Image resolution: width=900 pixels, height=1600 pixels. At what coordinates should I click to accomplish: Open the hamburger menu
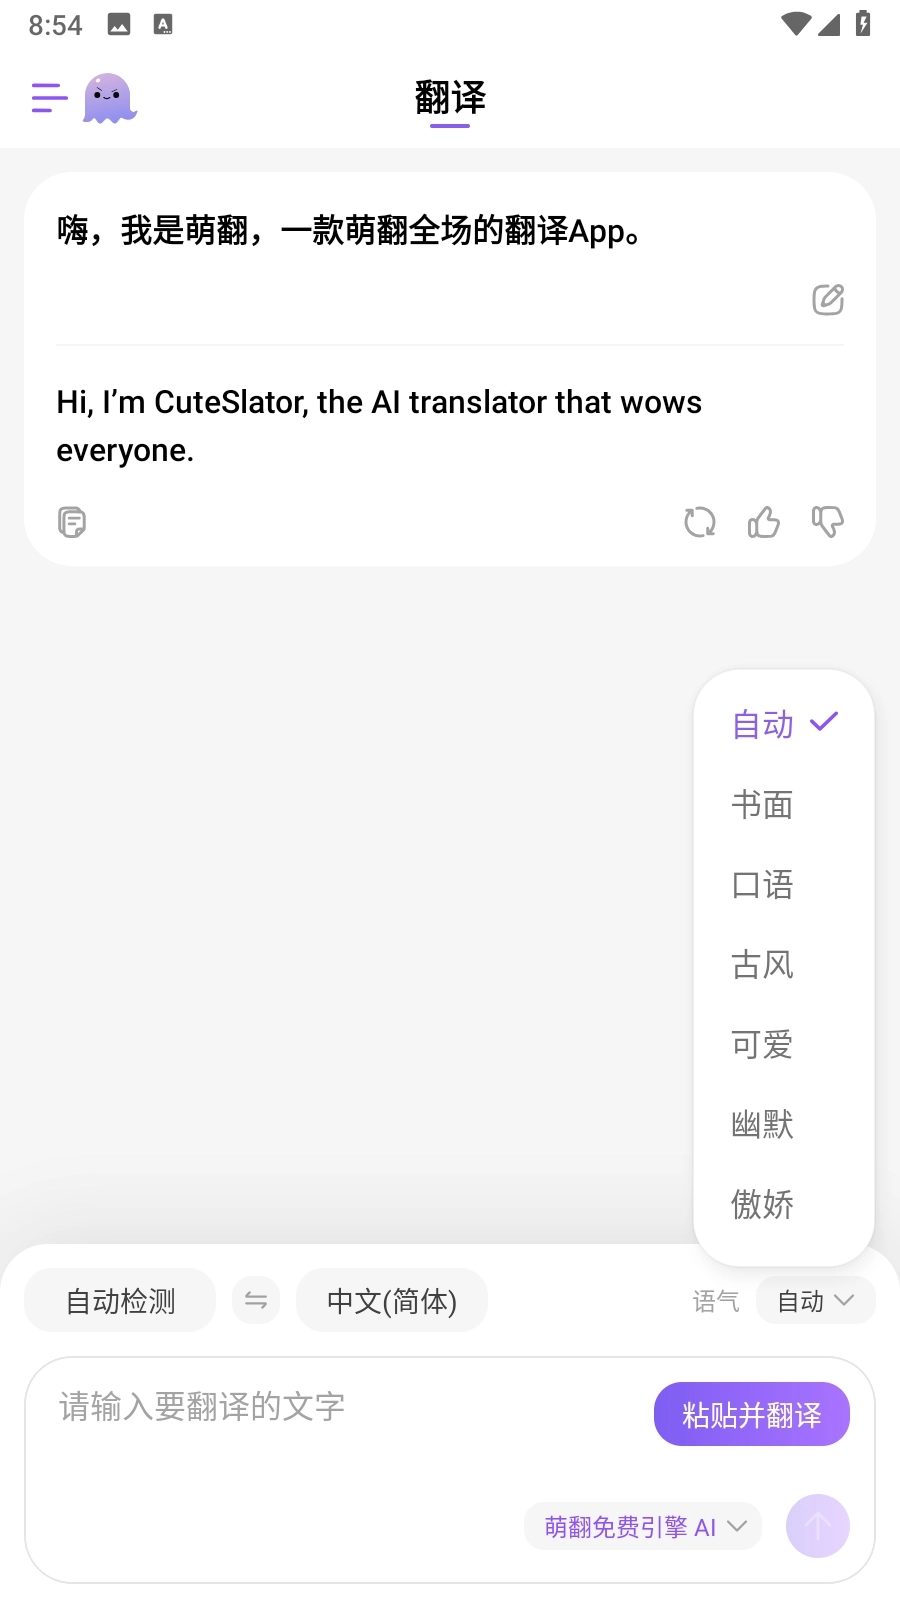point(49,99)
